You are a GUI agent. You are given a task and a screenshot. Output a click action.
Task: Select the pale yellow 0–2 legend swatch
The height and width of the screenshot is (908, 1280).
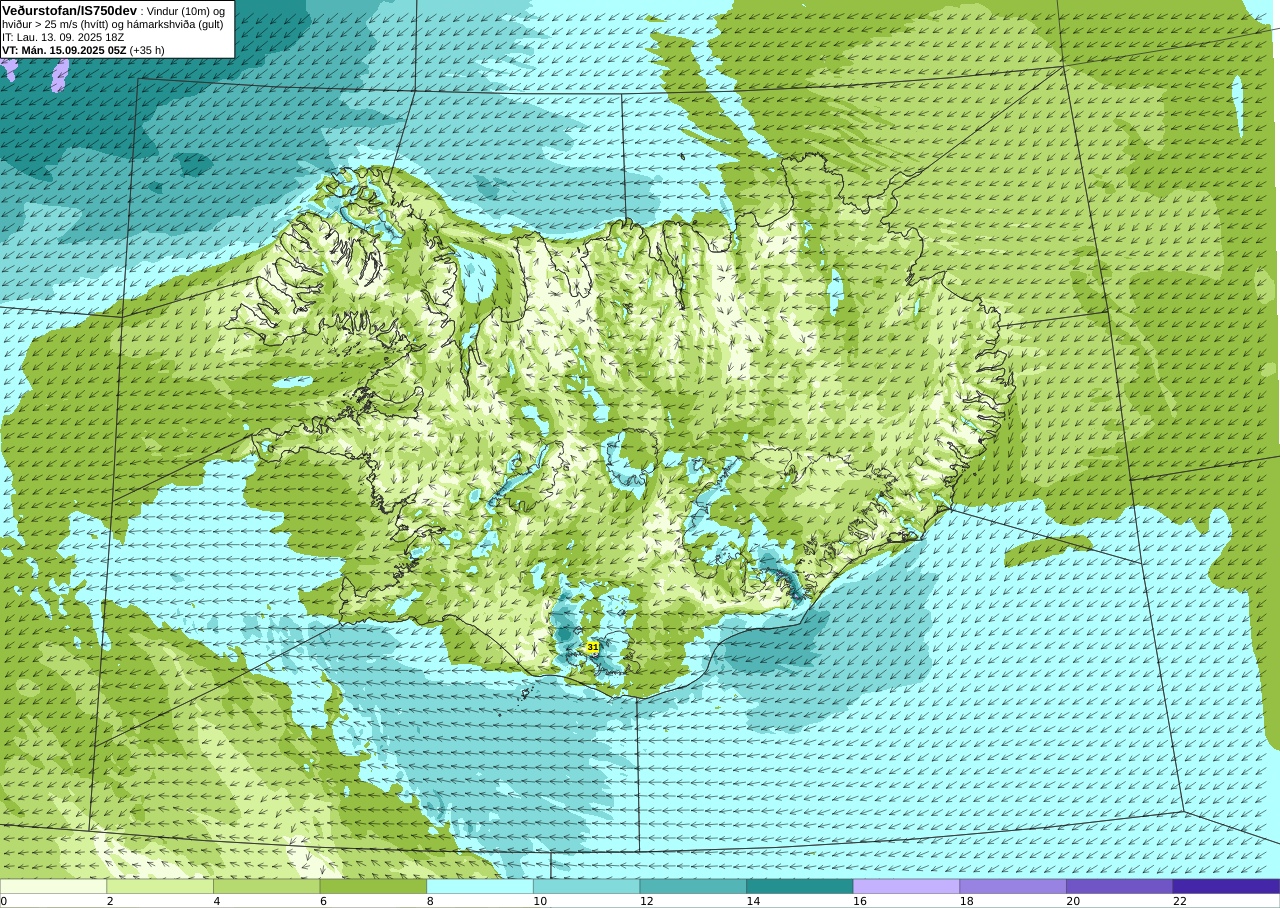[x=53, y=886]
